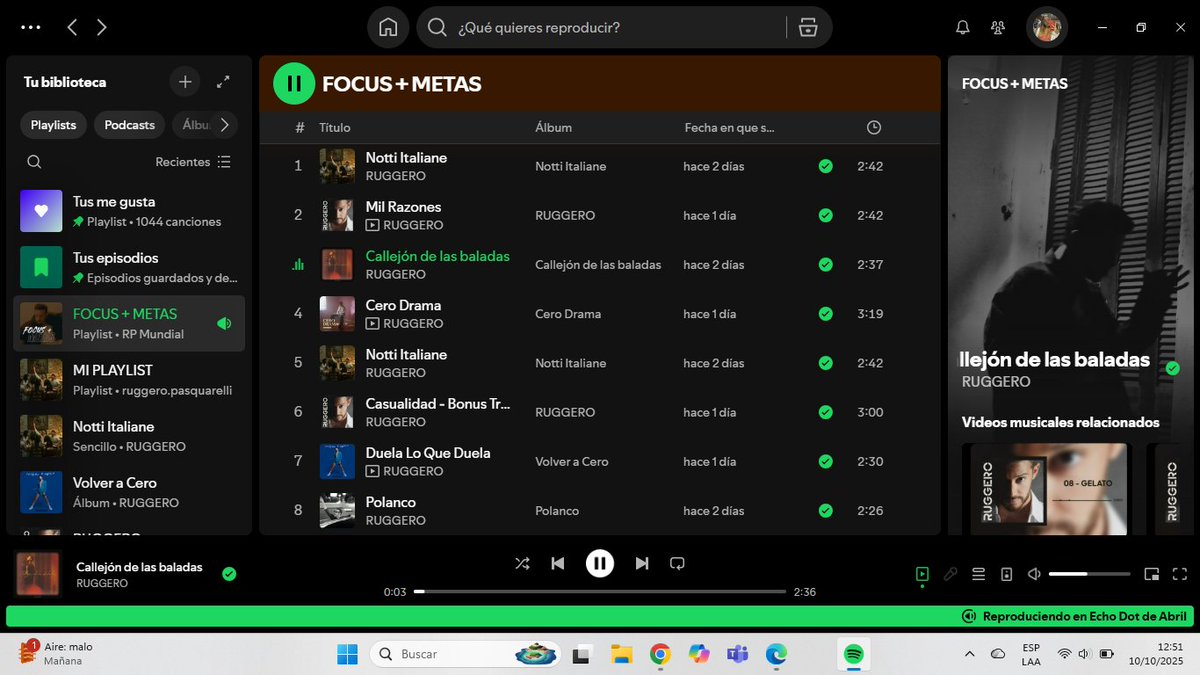The width and height of the screenshot is (1200, 675).
Task: Toggle shuffle playback
Action: 522,563
